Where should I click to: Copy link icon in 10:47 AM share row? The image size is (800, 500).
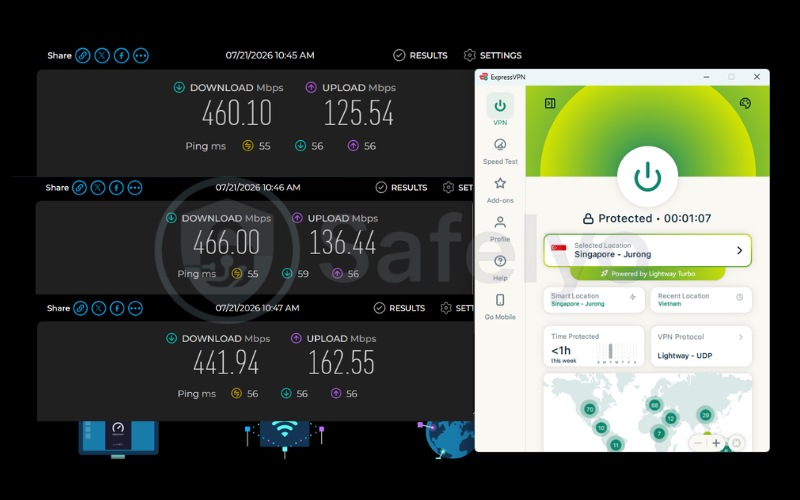click(x=80, y=308)
